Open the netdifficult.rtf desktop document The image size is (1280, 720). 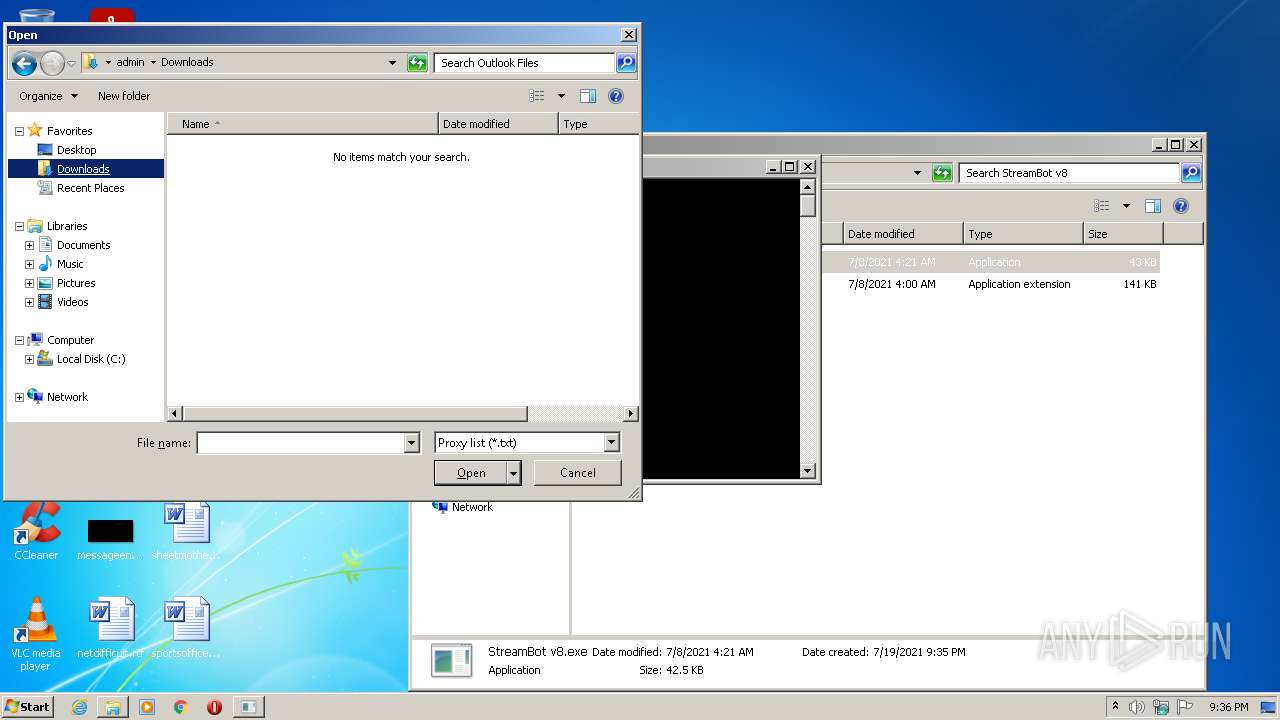point(110,629)
